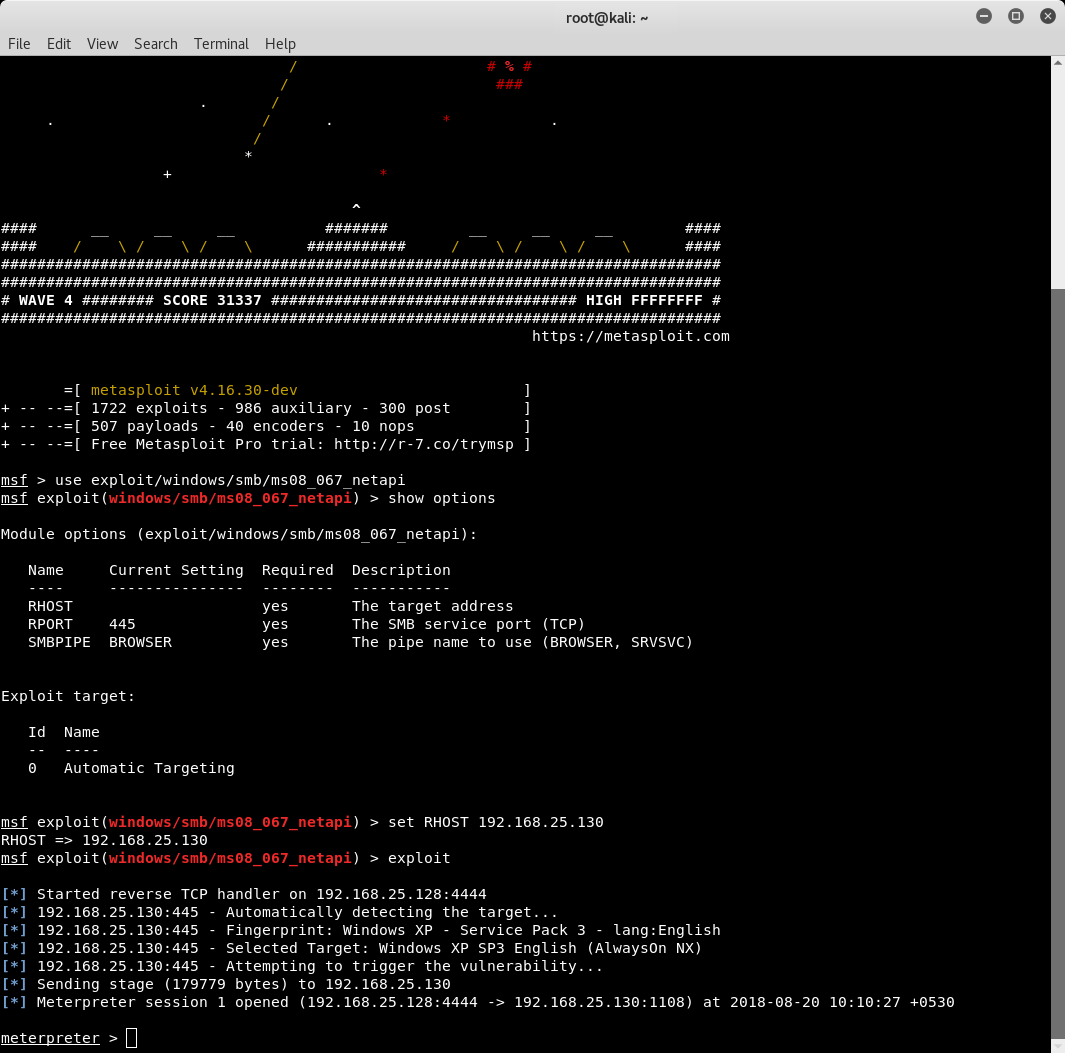Open the View menu

[x=103, y=44]
